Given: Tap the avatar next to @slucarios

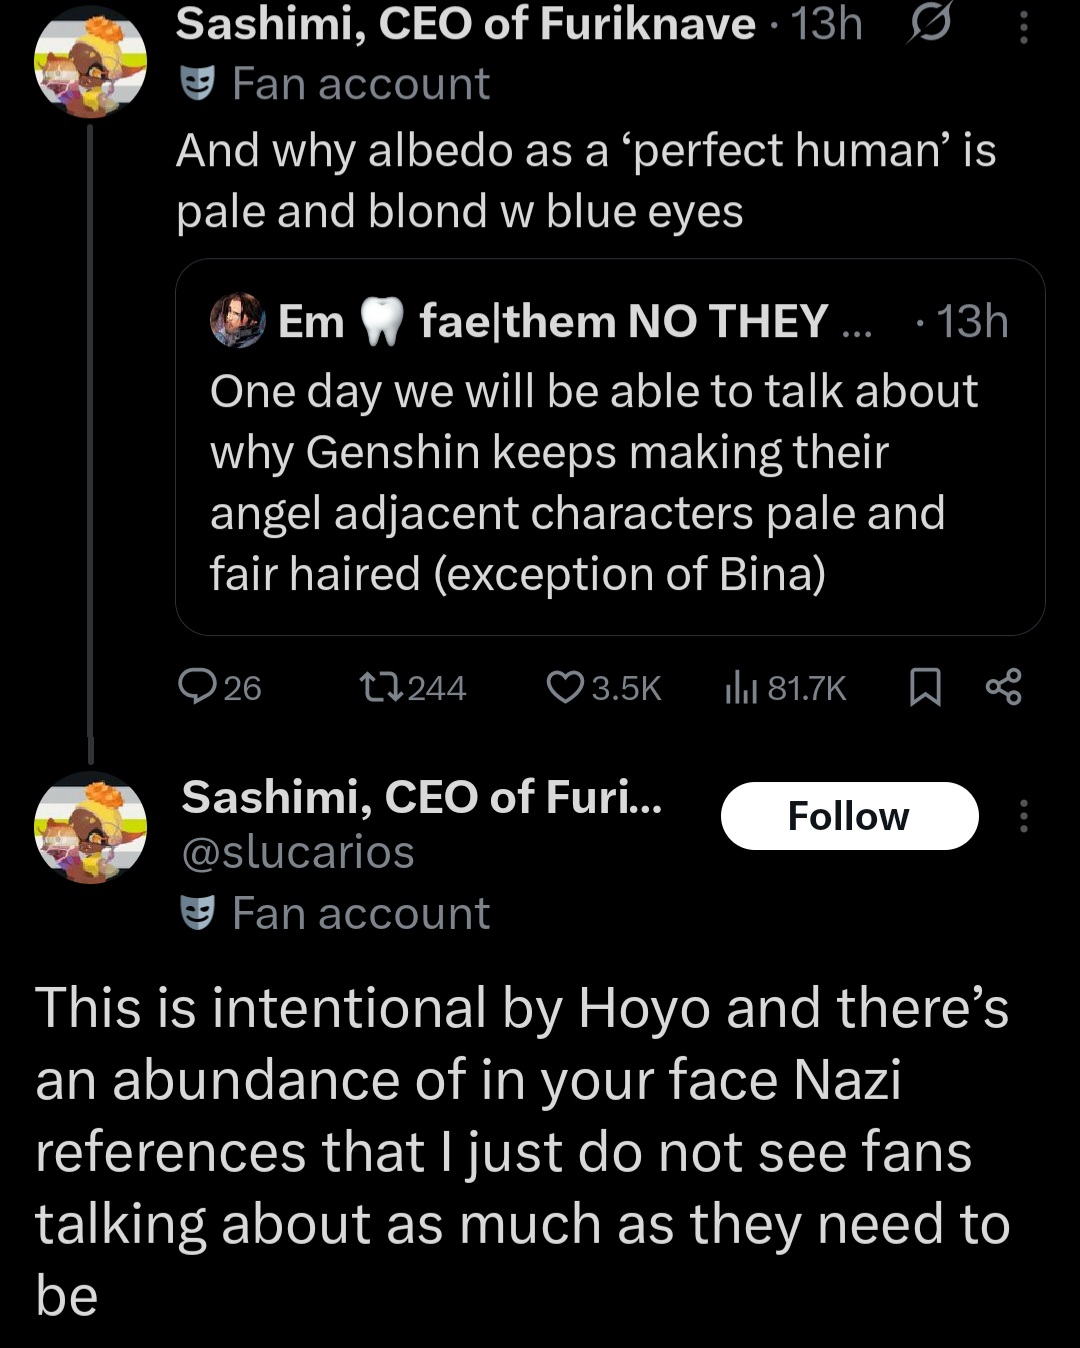Looking at the screenshot, I should coord(91,827).
